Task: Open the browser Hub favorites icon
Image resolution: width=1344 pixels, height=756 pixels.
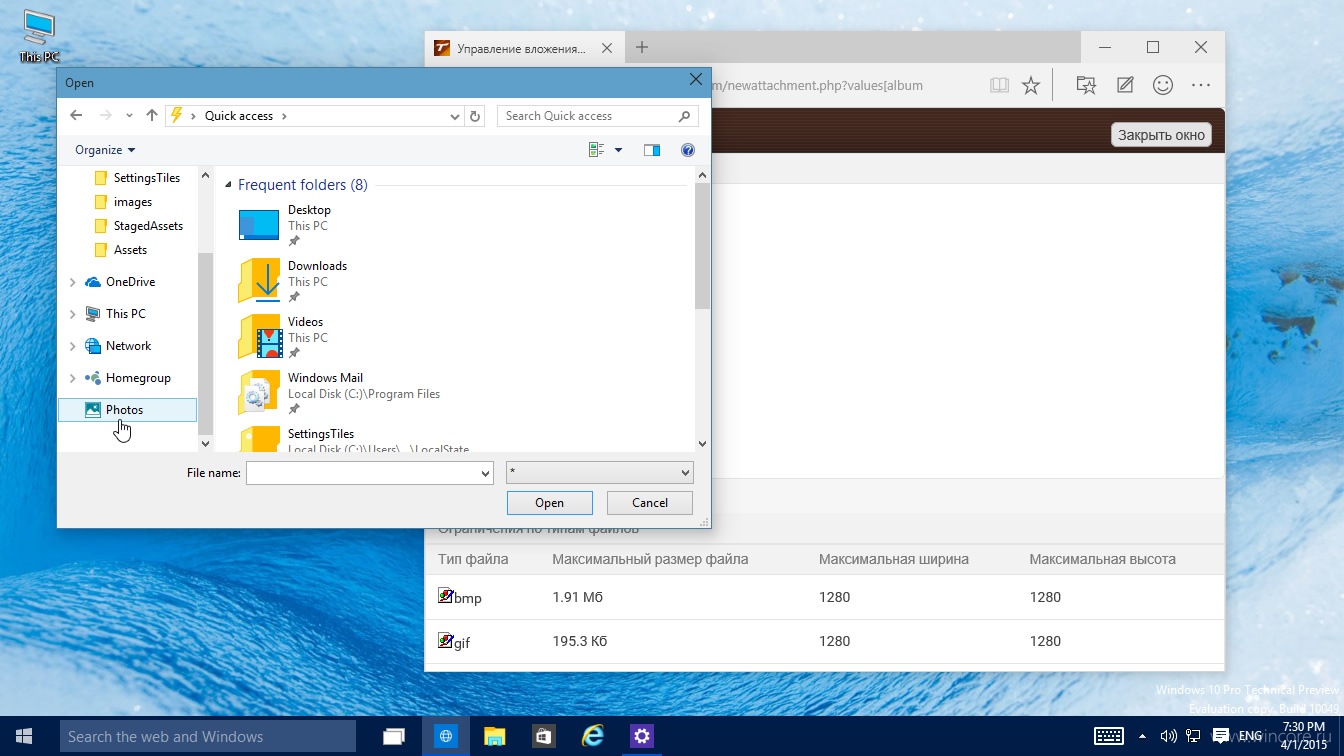Action: point(1087,86)
